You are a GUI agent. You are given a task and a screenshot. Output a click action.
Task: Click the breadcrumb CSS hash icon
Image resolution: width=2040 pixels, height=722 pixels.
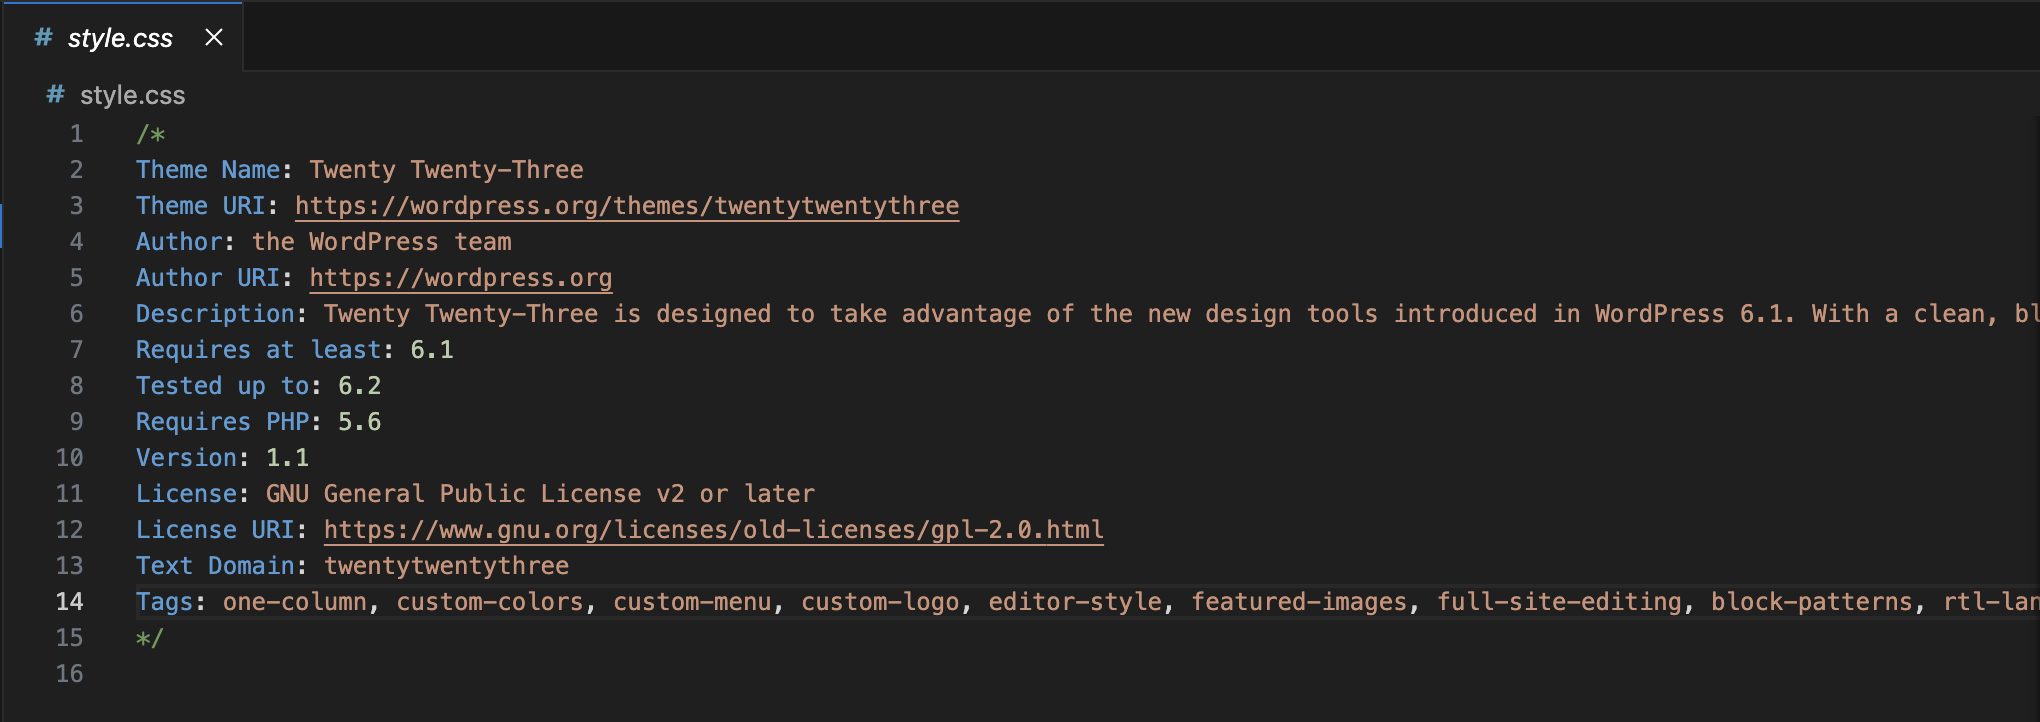pos(55,94)
